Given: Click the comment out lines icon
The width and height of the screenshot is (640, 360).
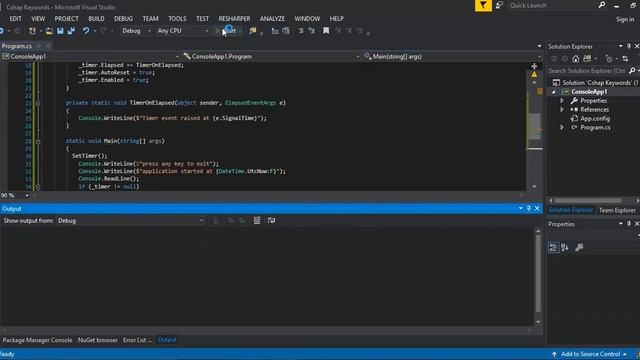Looking at the screenshot, I should click(275, 31).
